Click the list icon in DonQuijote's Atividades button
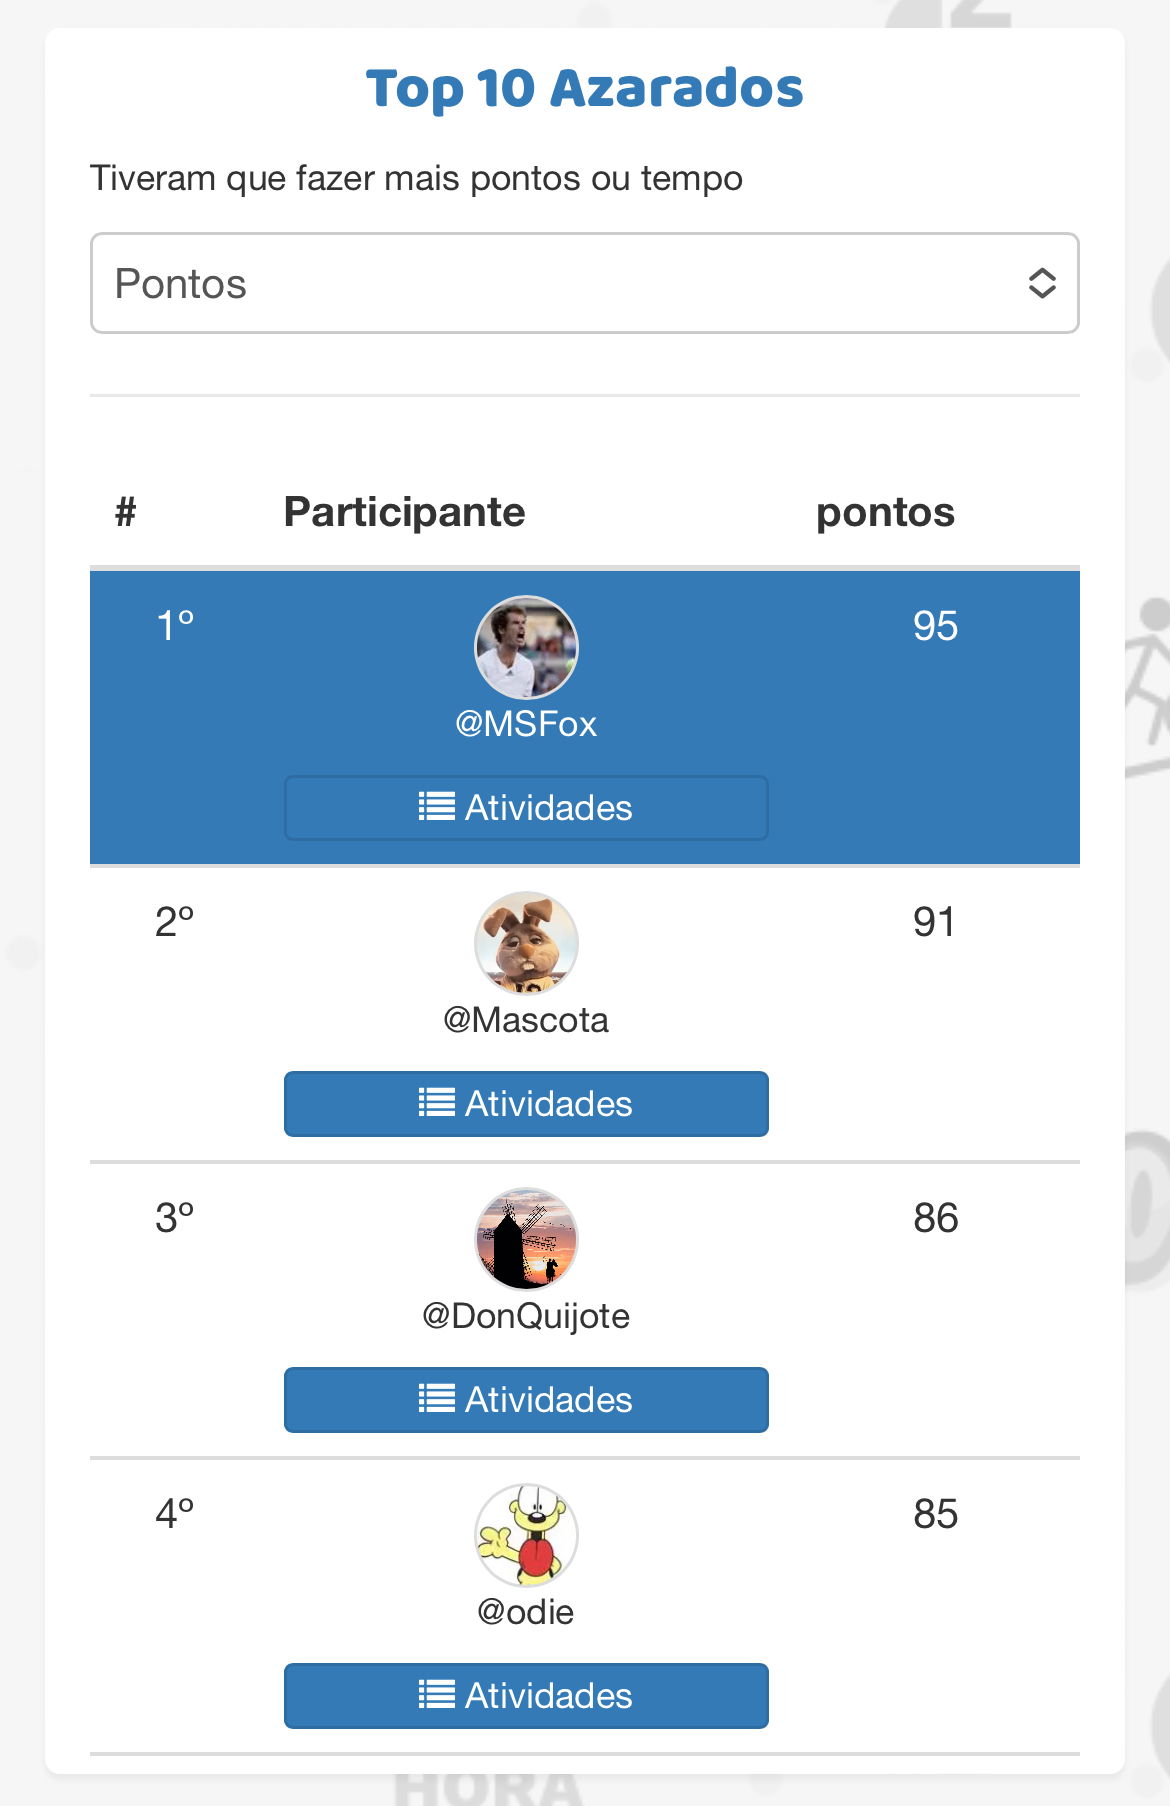Screen dimensions: 1170x1806 (437, 1399)
